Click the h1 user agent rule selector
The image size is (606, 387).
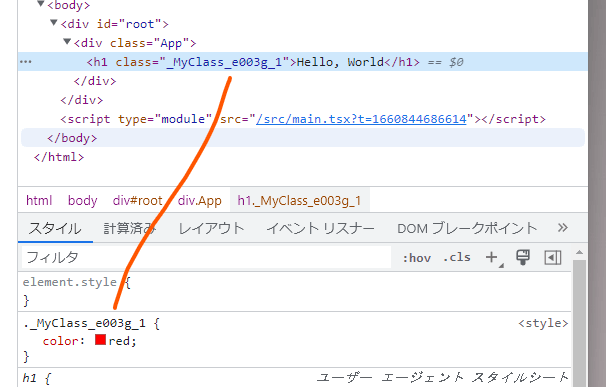29,377
